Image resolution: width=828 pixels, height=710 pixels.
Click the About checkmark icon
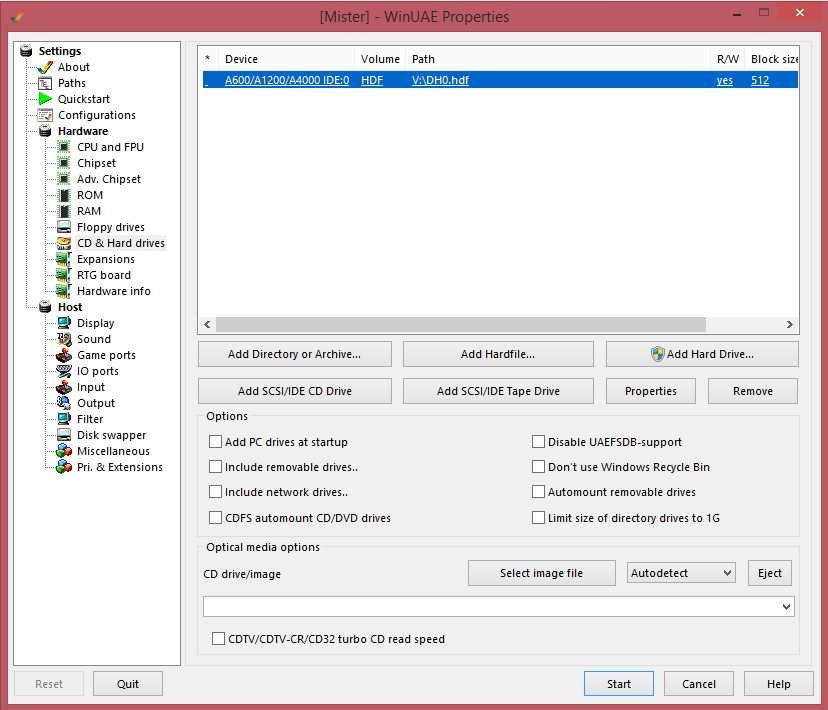pyautogui.click(x=45, y=68)
